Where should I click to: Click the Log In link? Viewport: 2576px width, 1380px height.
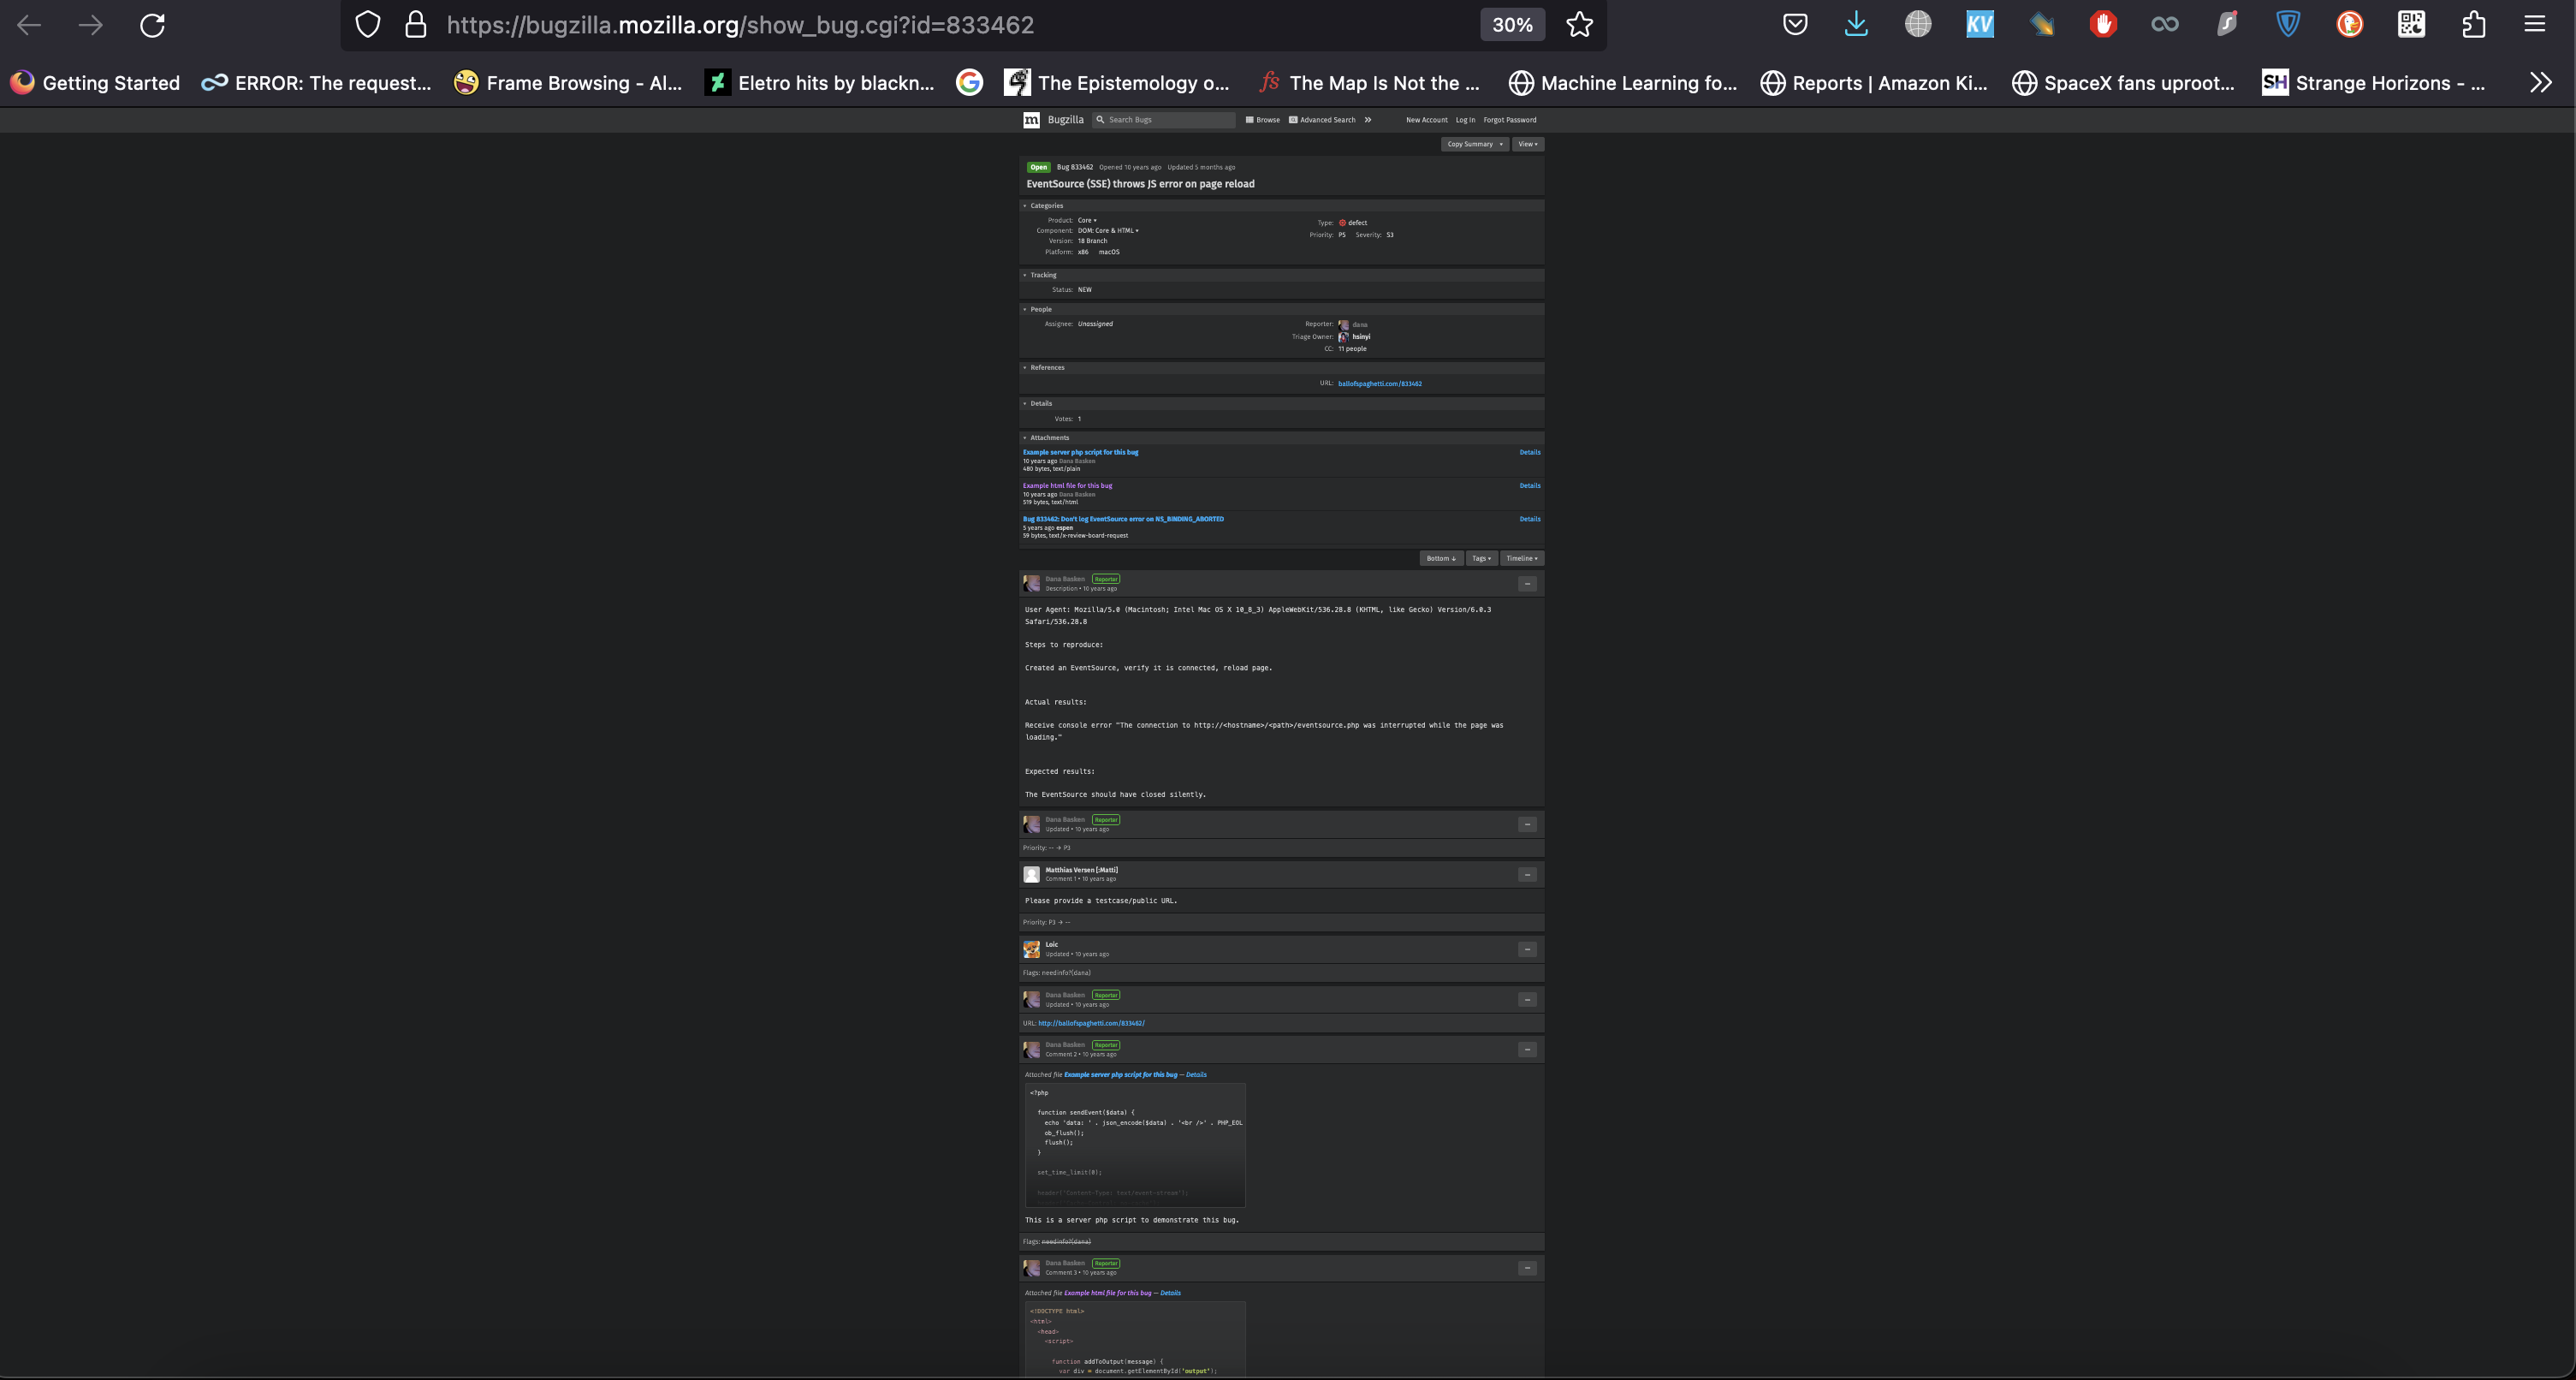pos(1465,120)
